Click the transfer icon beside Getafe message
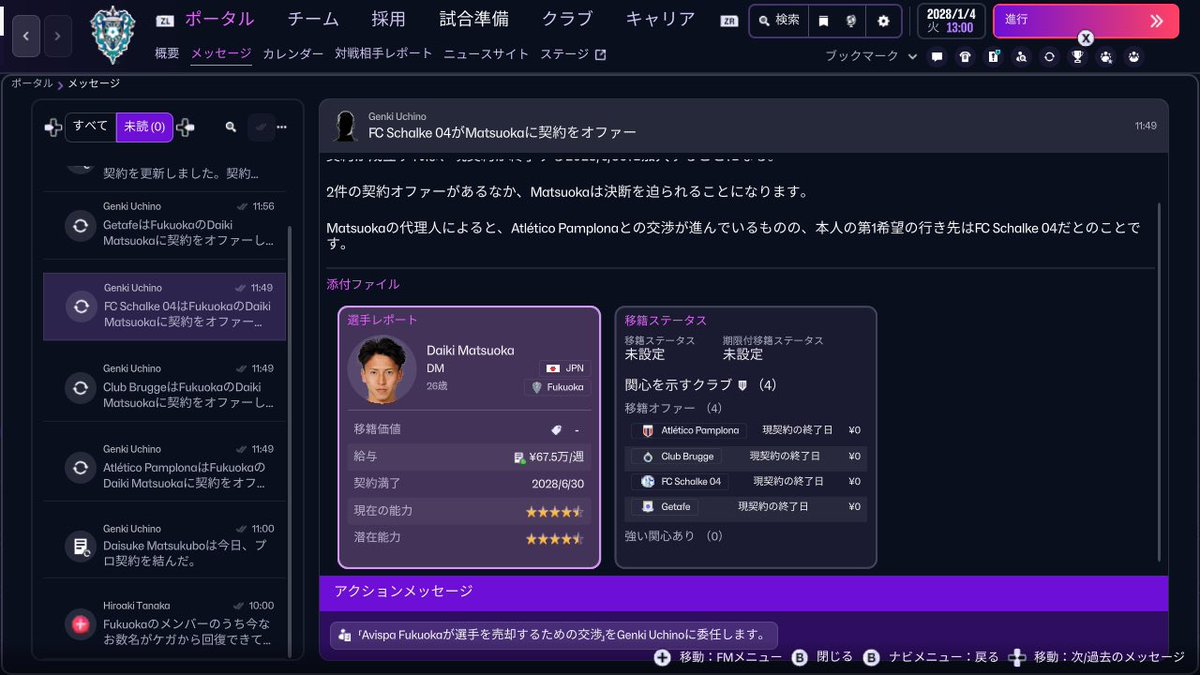The height and width of the screenshot is (675, 1200). tap(80, 226)
